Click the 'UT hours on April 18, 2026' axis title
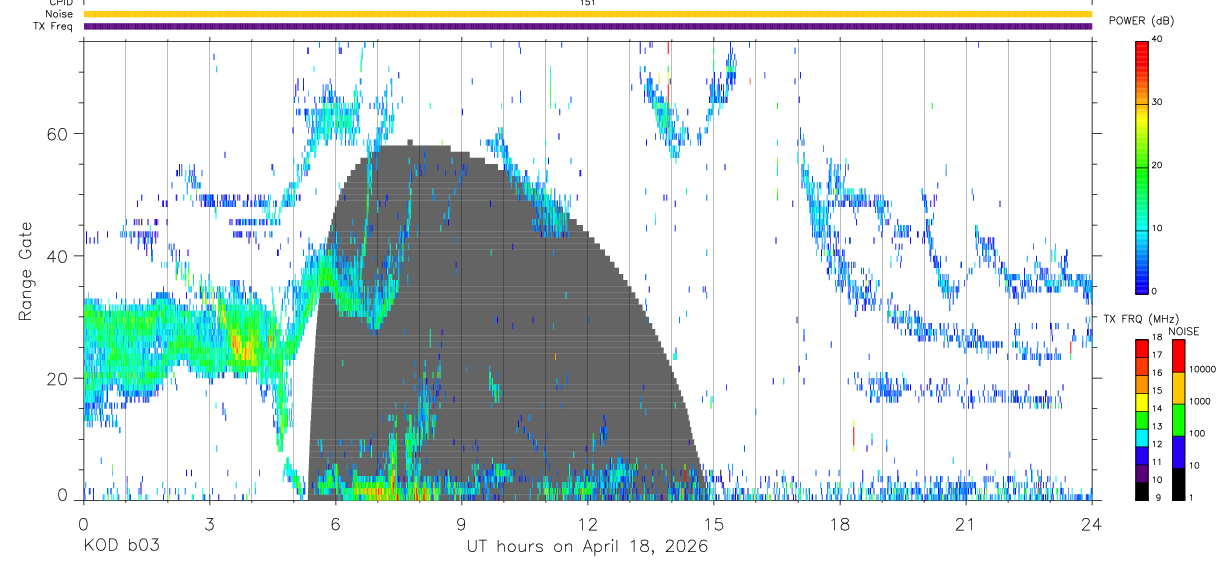The height and width of the screenshot is (567, 1228). (587, 547)
